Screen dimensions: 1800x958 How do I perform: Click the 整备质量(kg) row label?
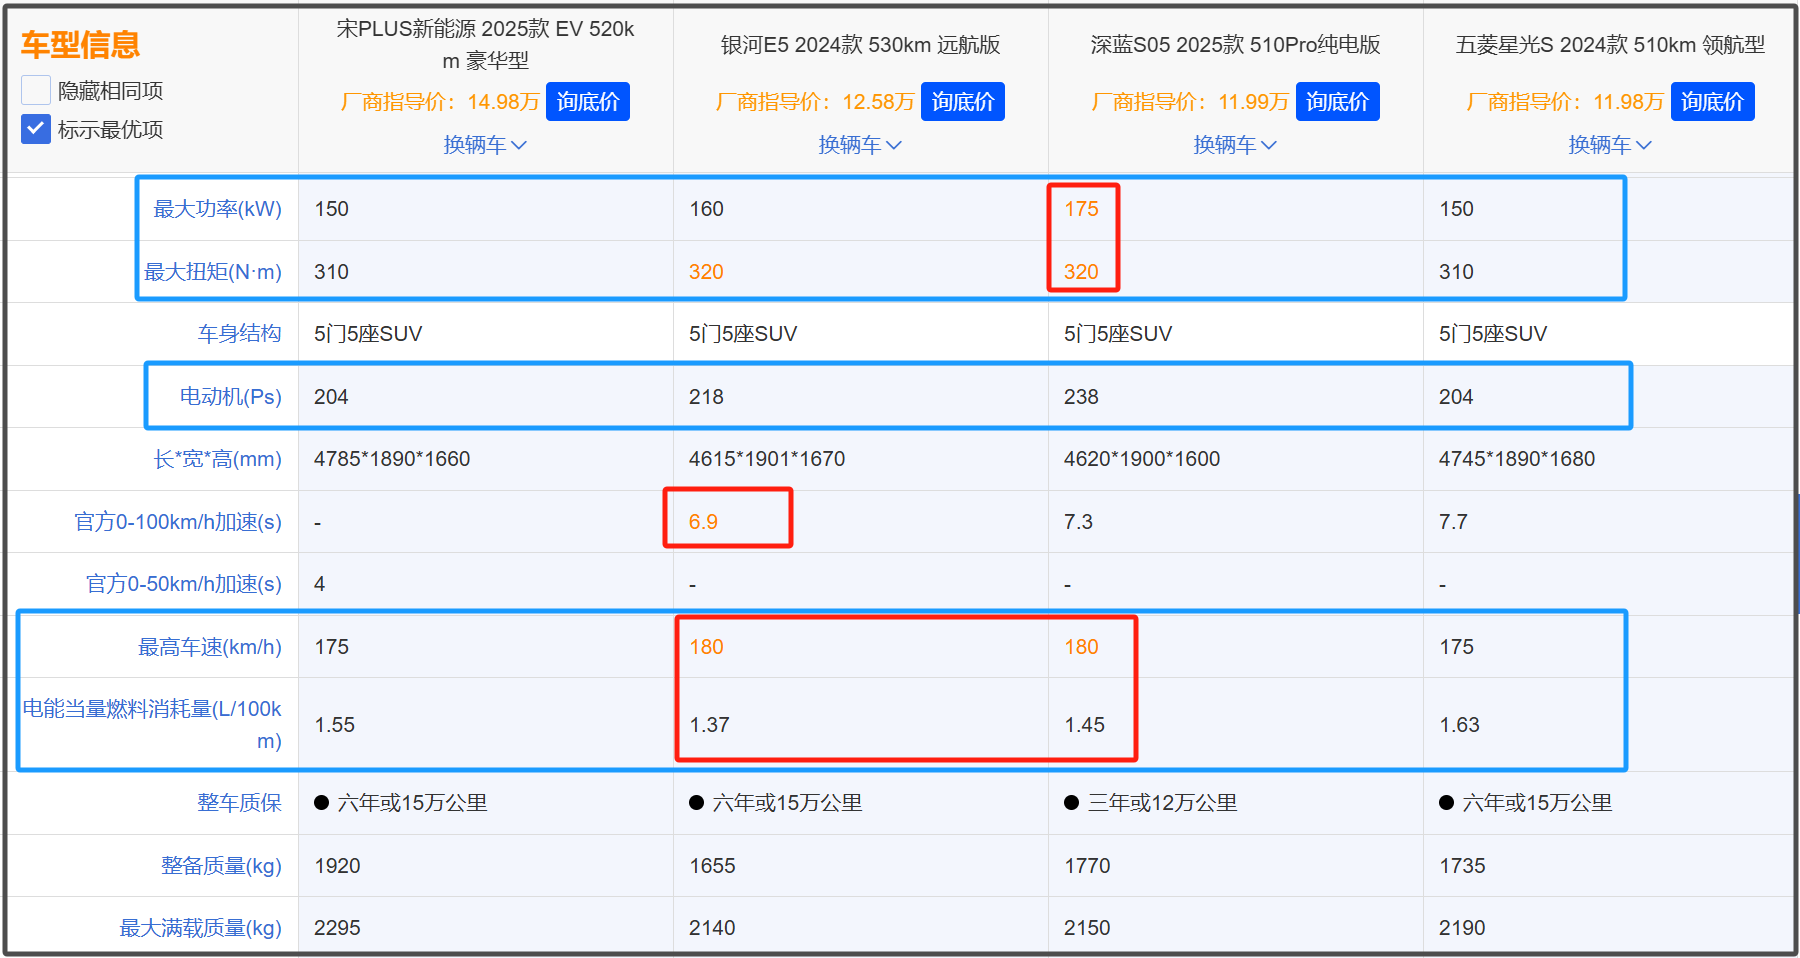(x=222, y=866)
